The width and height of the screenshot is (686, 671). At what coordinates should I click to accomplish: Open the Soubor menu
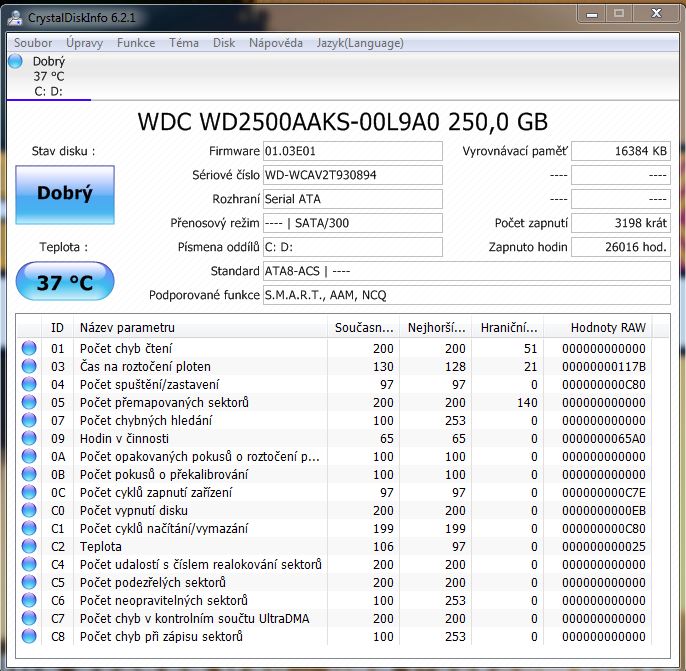[33, 43]
